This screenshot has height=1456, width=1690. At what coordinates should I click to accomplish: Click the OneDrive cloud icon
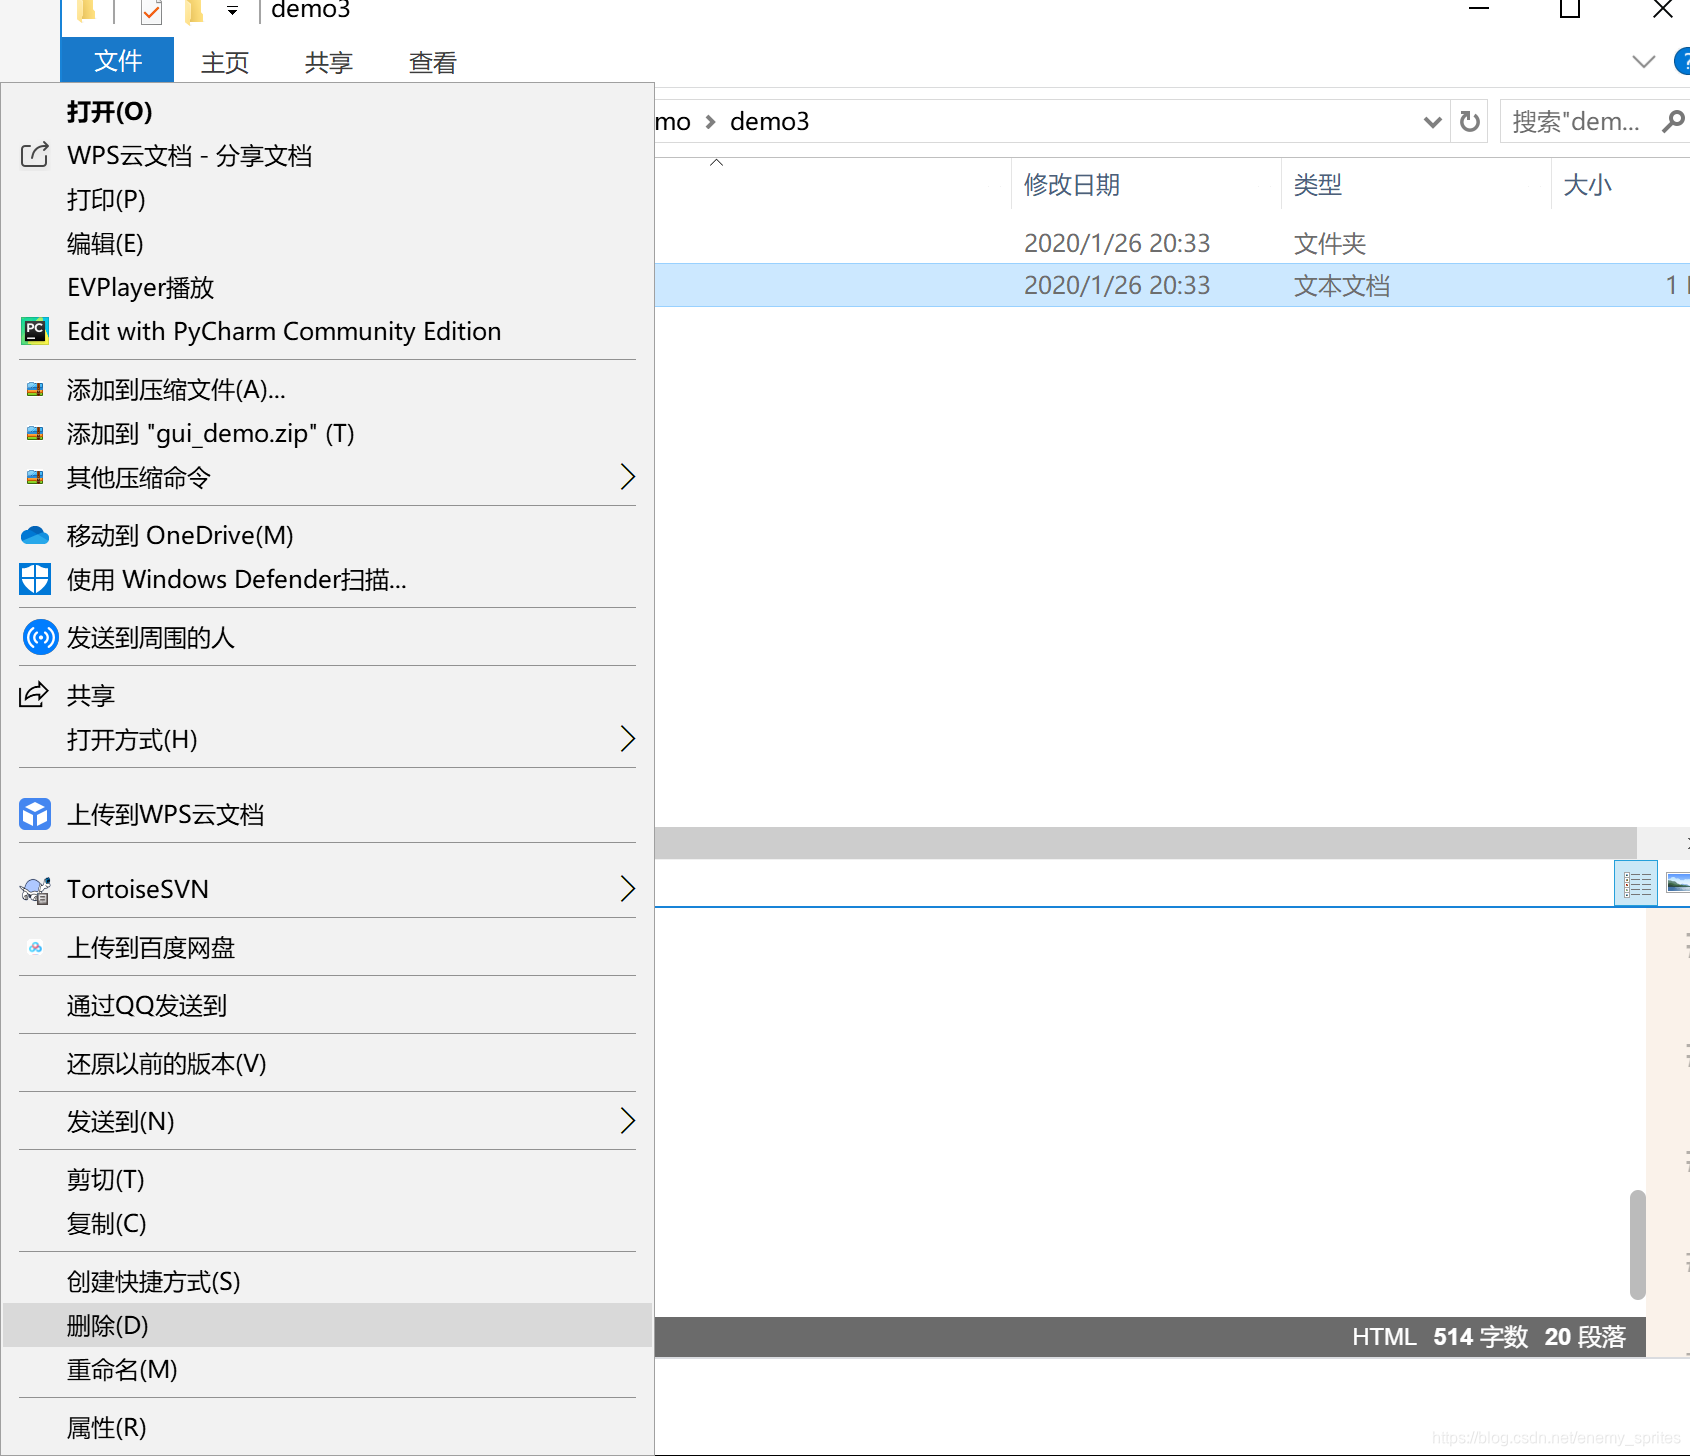35,535
